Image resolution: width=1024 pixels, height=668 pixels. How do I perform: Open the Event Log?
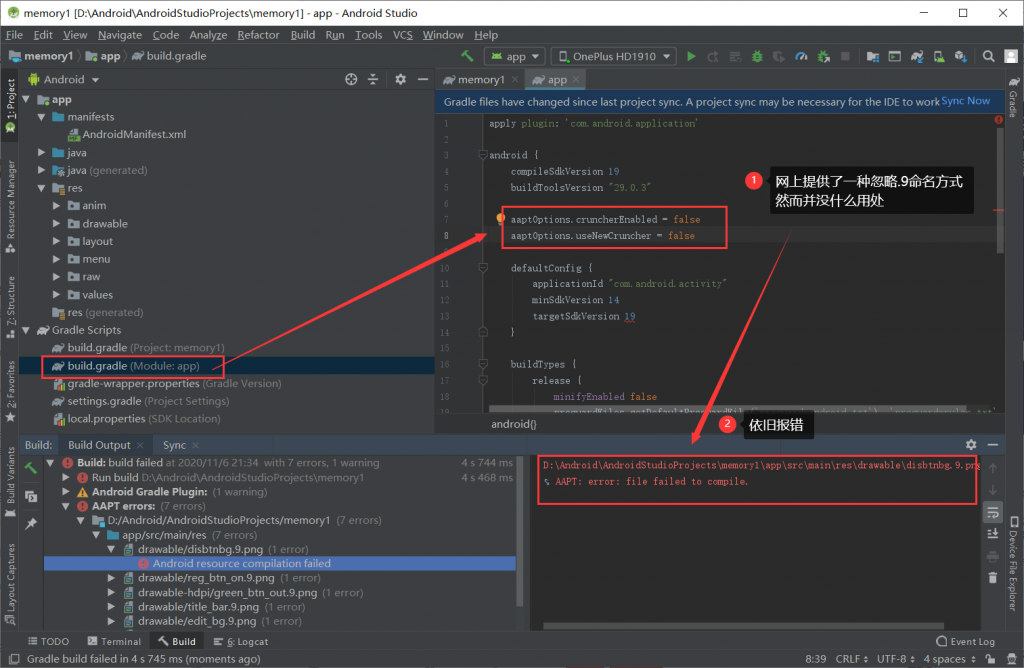965,641
